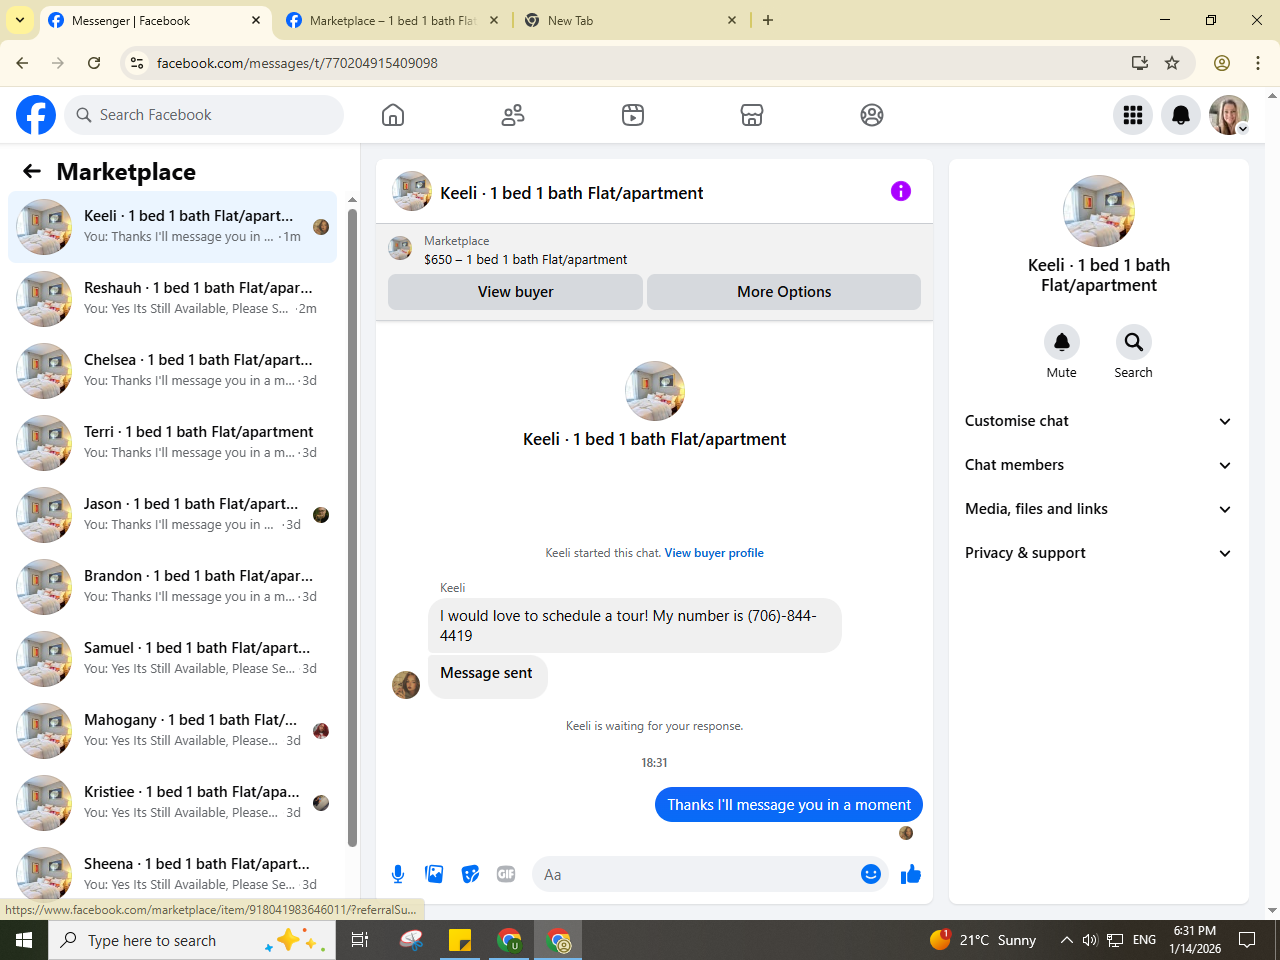Open Windows Start menu
This screenshot has width=1280, height=960.
click(24, 940)
